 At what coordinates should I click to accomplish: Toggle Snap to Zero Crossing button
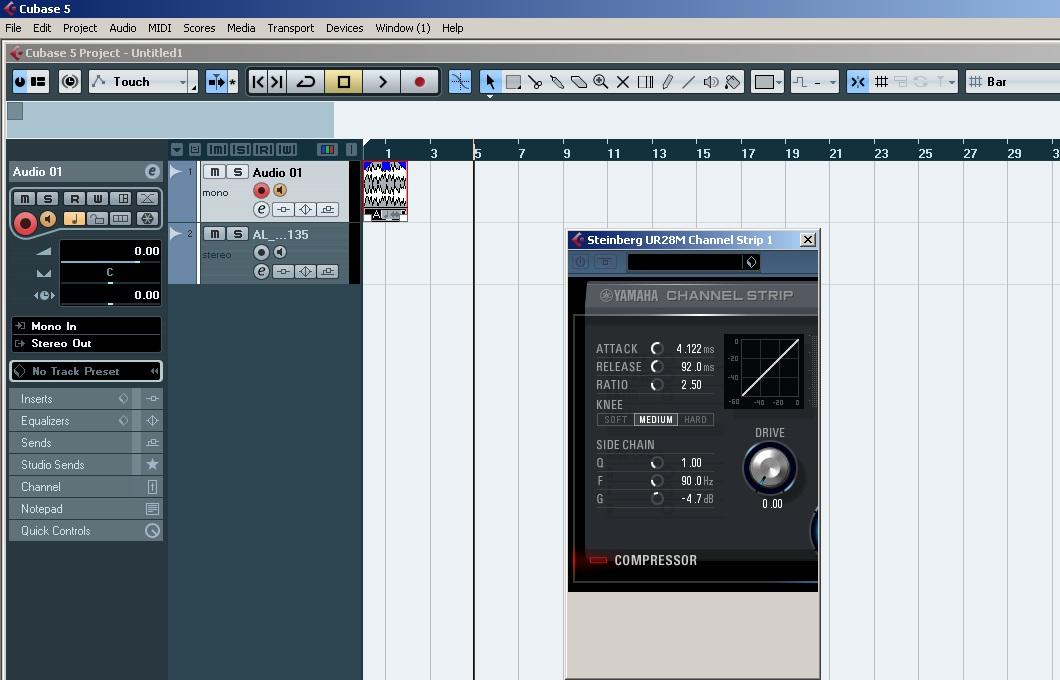pos(460,82)
